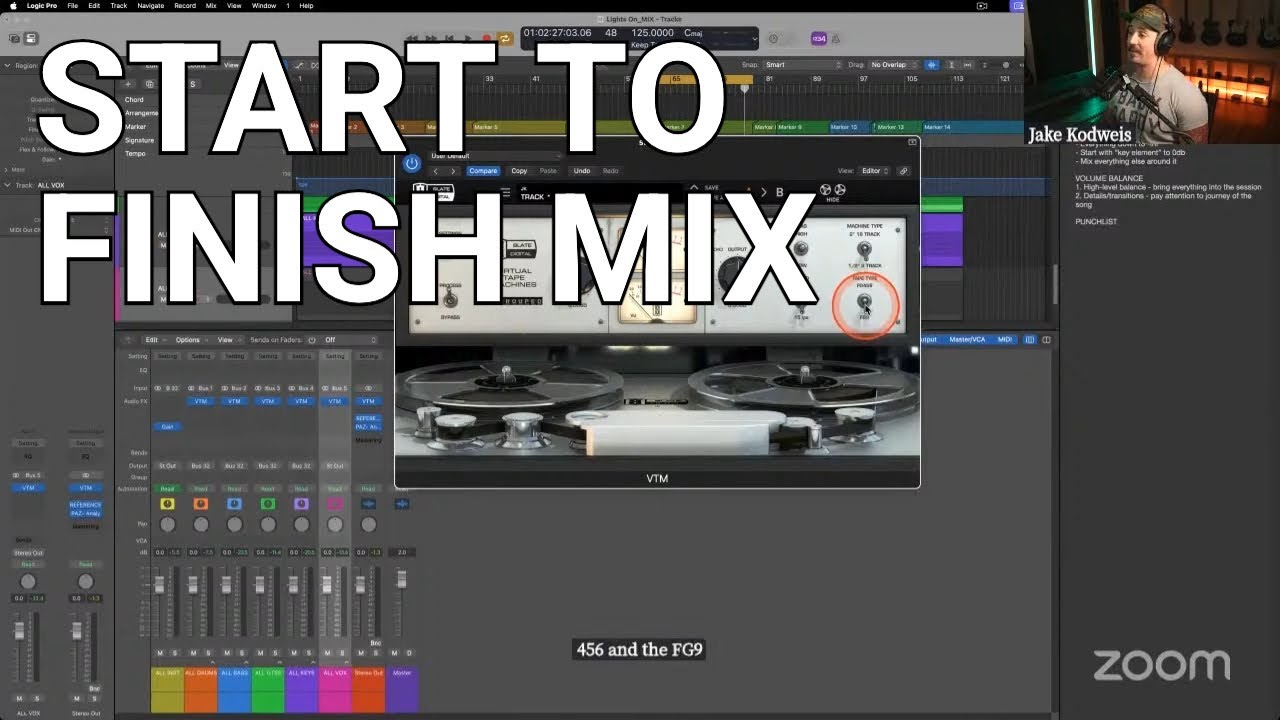Toggle the VTM plugin power button
Viewport: 1280px width, 720px height.
411,163
